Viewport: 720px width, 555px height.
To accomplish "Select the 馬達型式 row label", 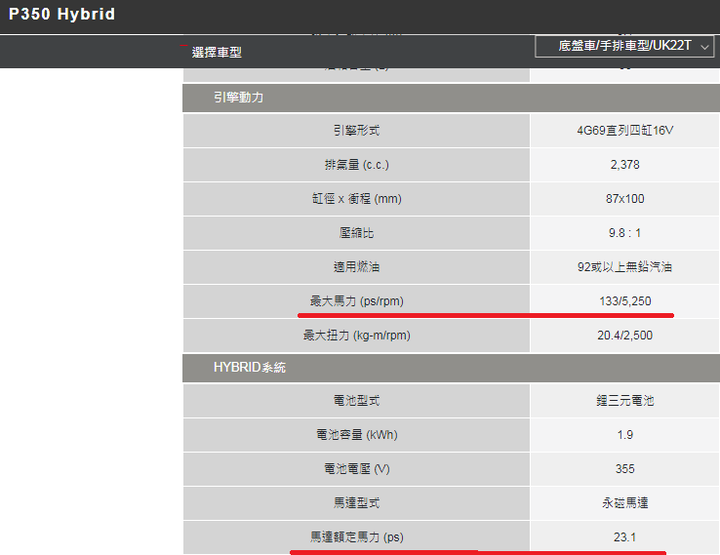I will pyautogui.click(x=356, y=503).
